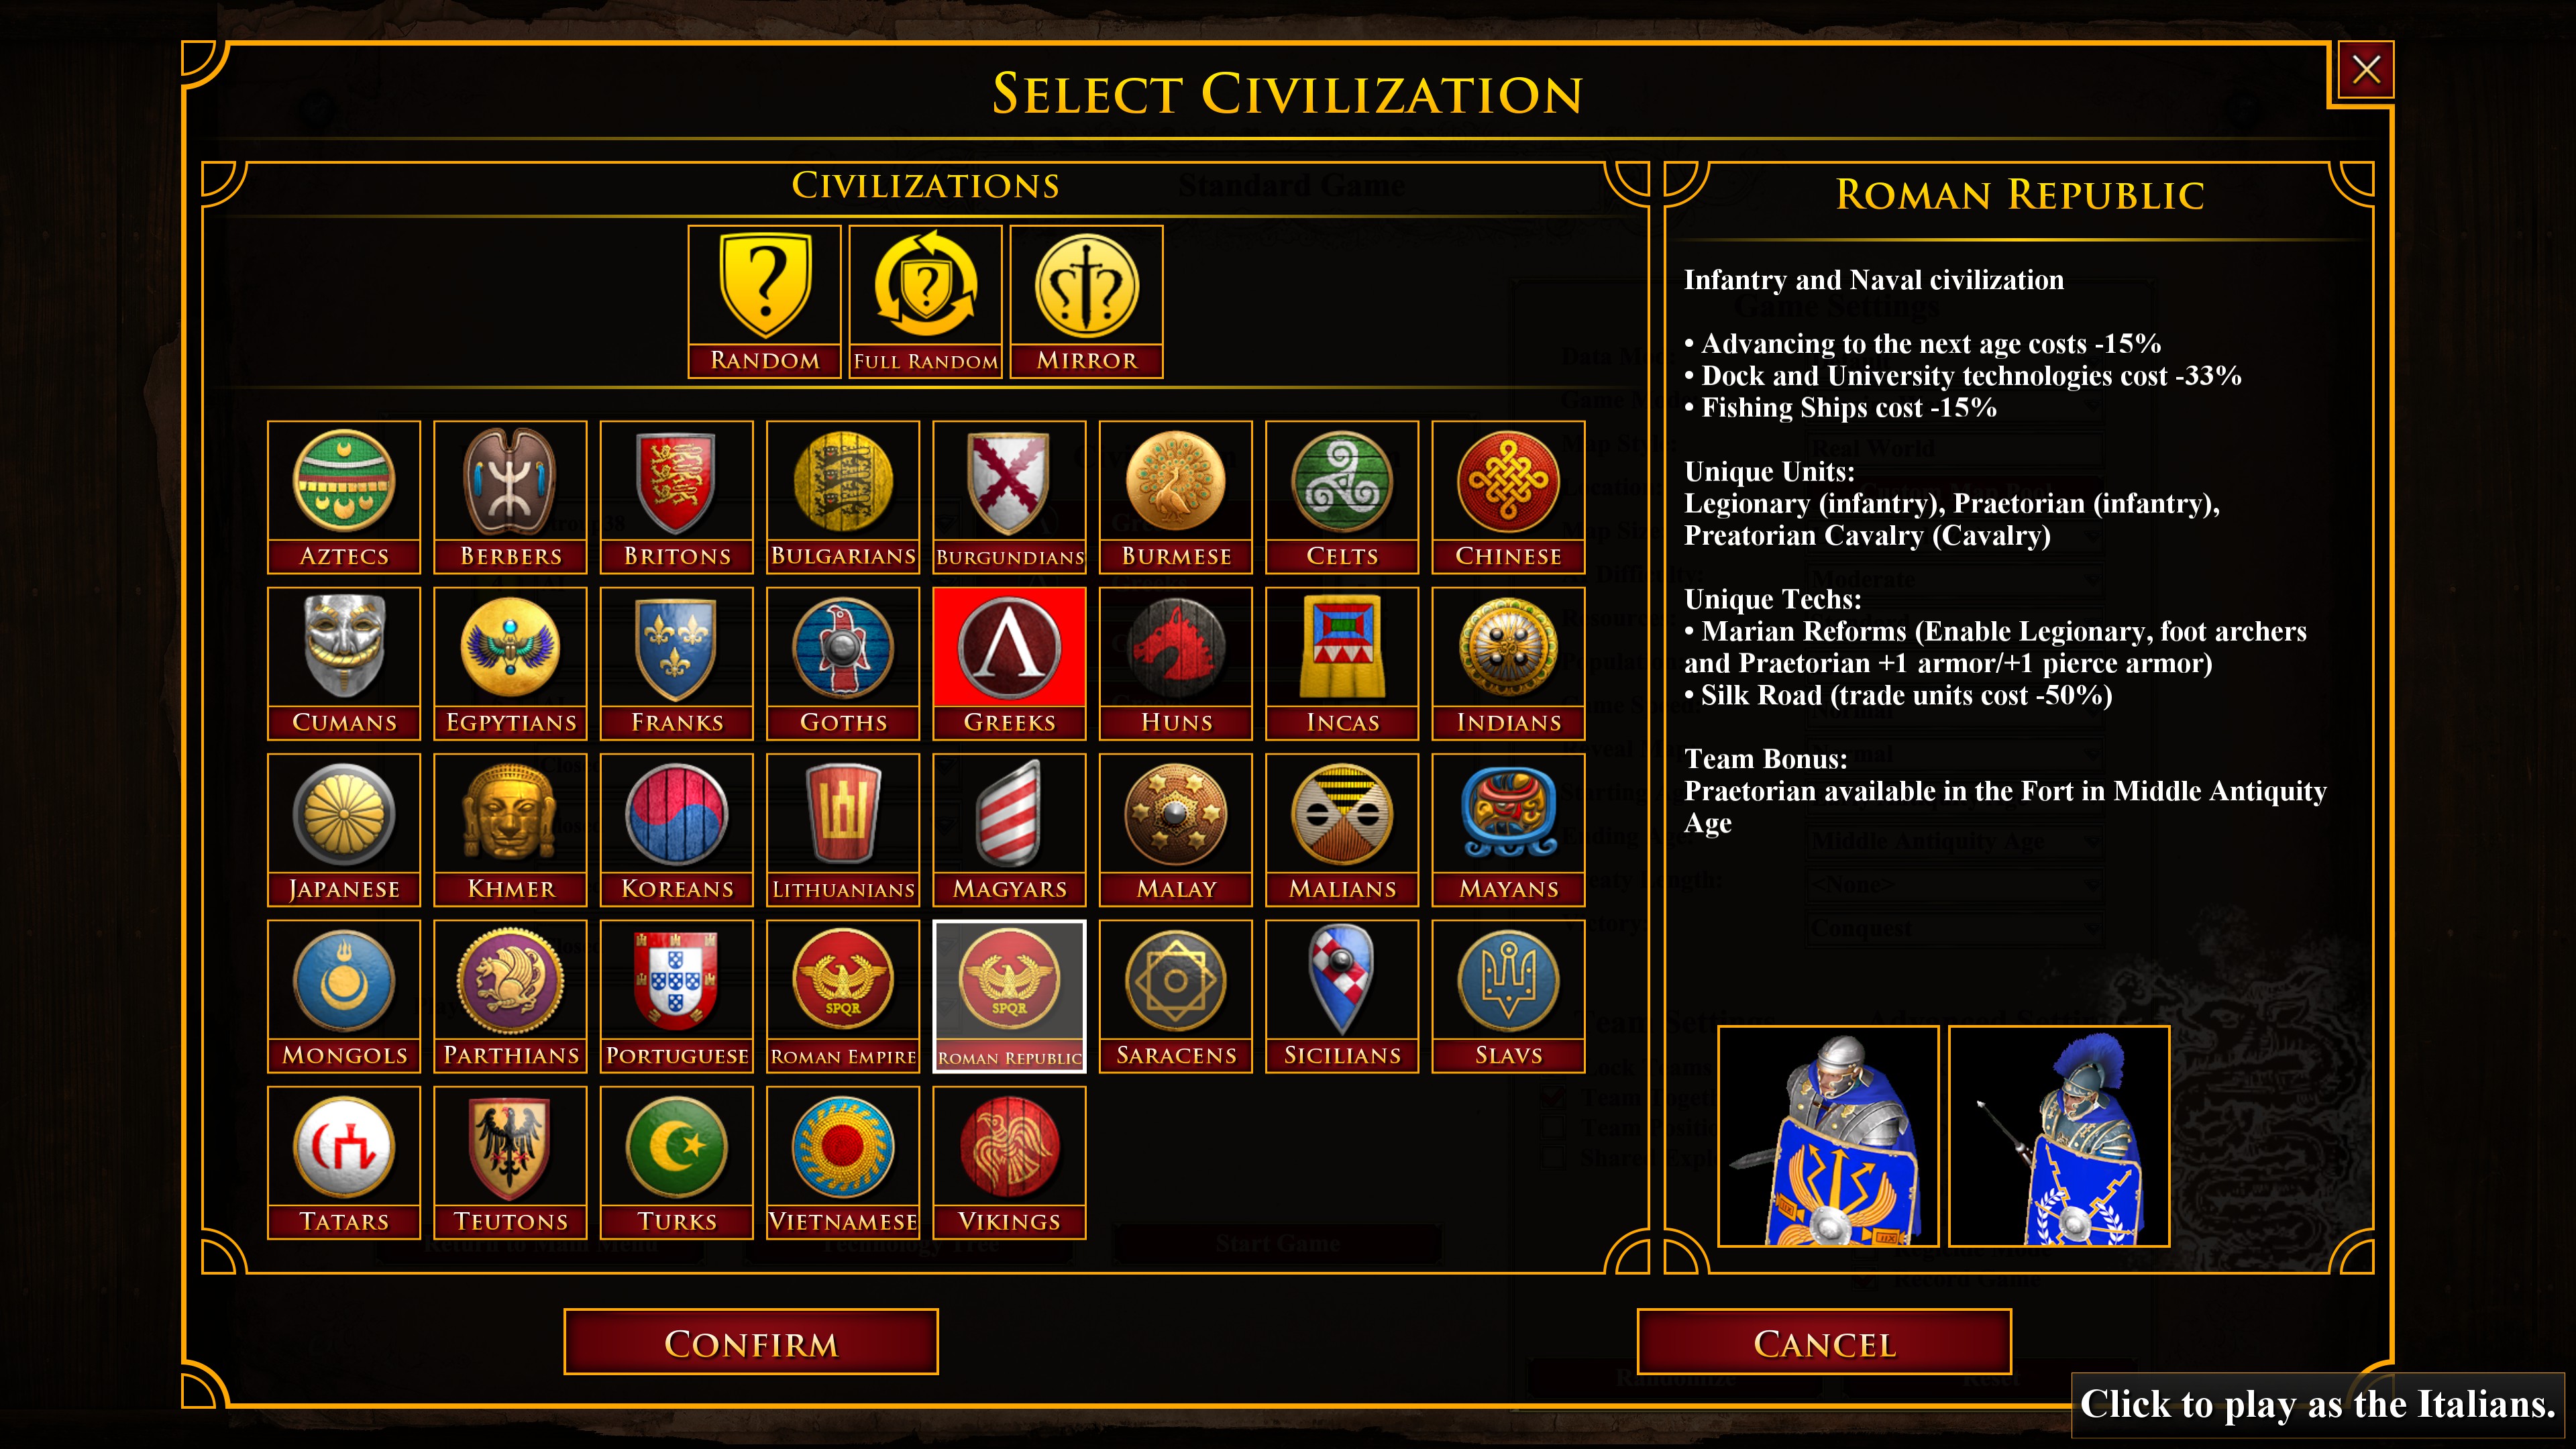The width and height of the screenshot is (2576, 1449).
Task: Select the Egyptians scarab icon
Action: click(x=510, y=663)
